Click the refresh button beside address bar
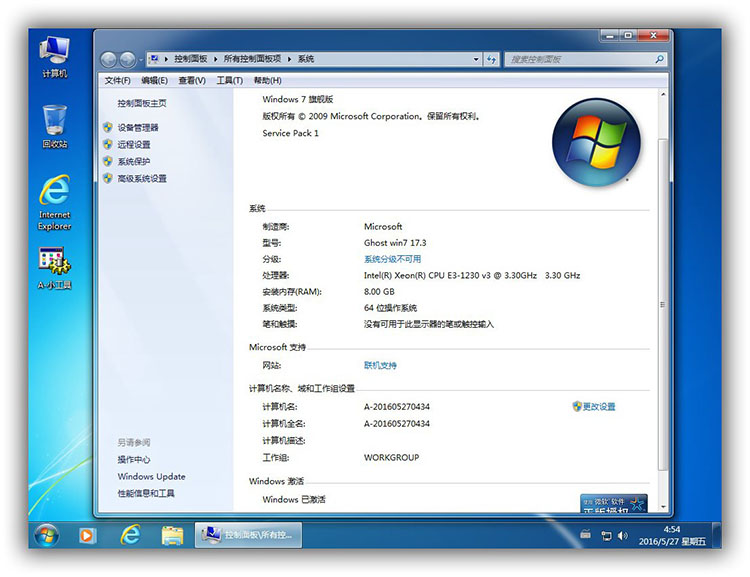750x577 pixels. point(491,59)
